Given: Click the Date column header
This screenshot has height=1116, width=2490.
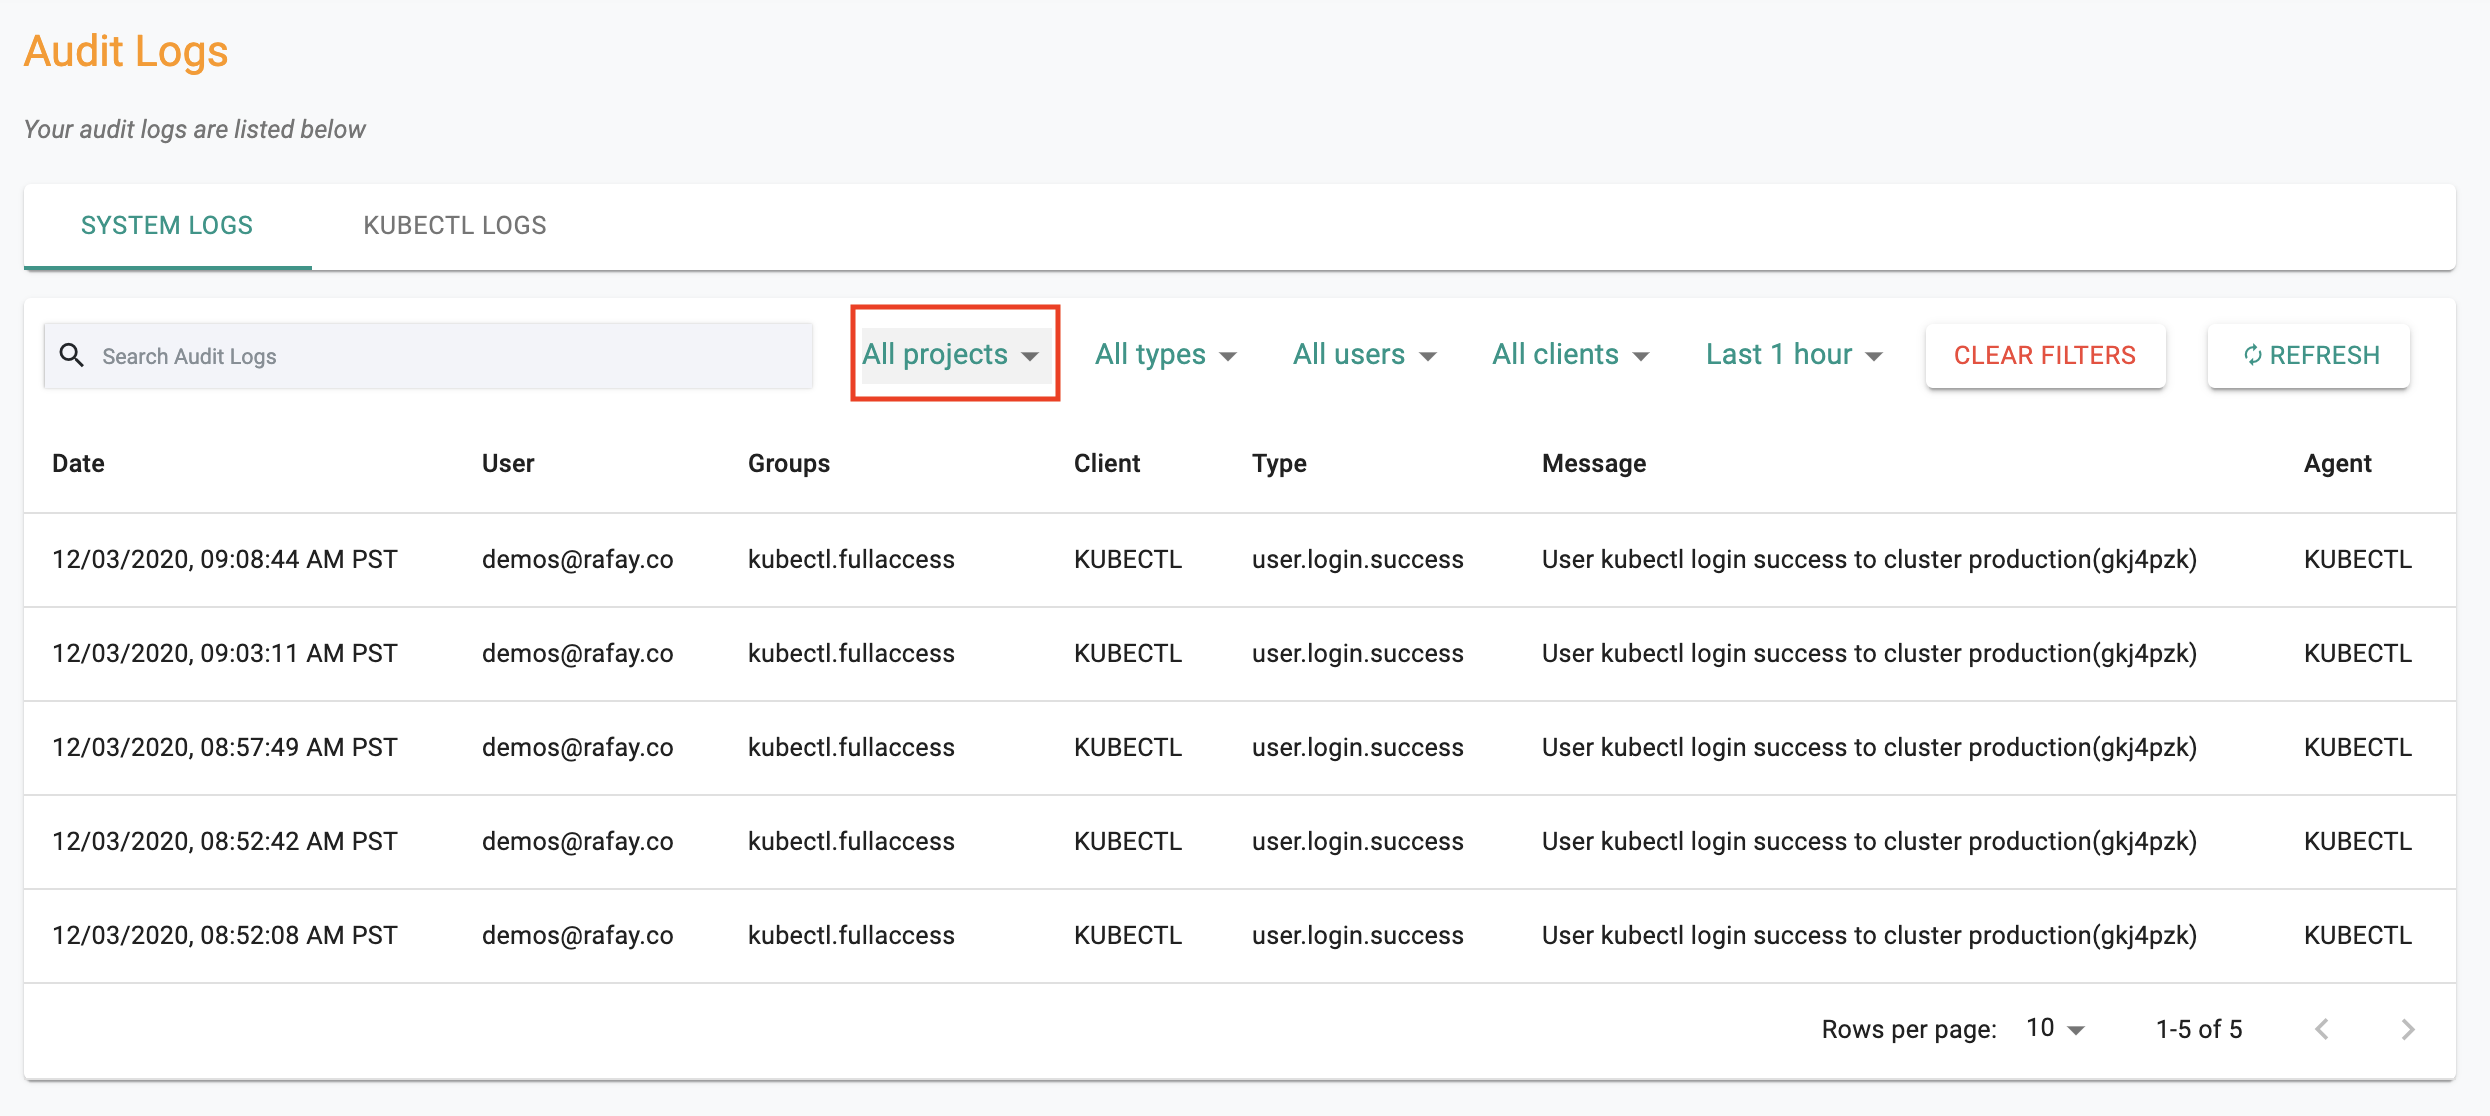Looking at the screenshot, I should click(x=78, y=463).
